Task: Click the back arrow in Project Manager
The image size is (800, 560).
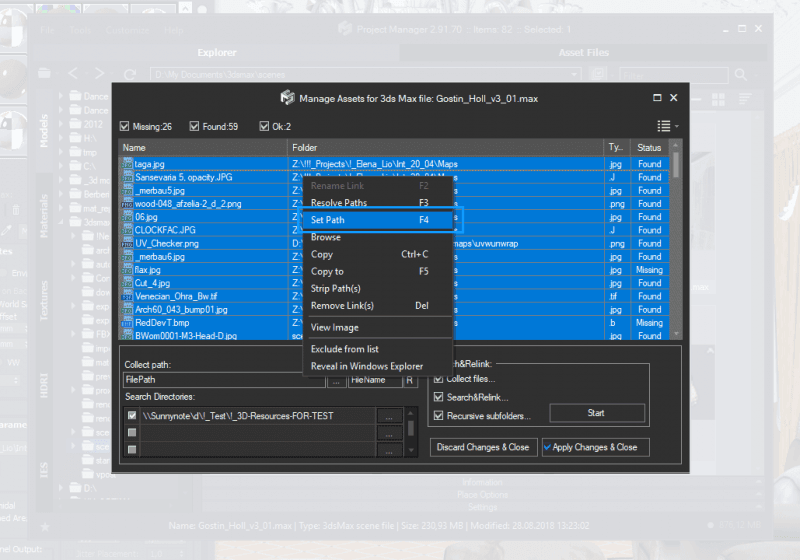Action: click(73, 74)
